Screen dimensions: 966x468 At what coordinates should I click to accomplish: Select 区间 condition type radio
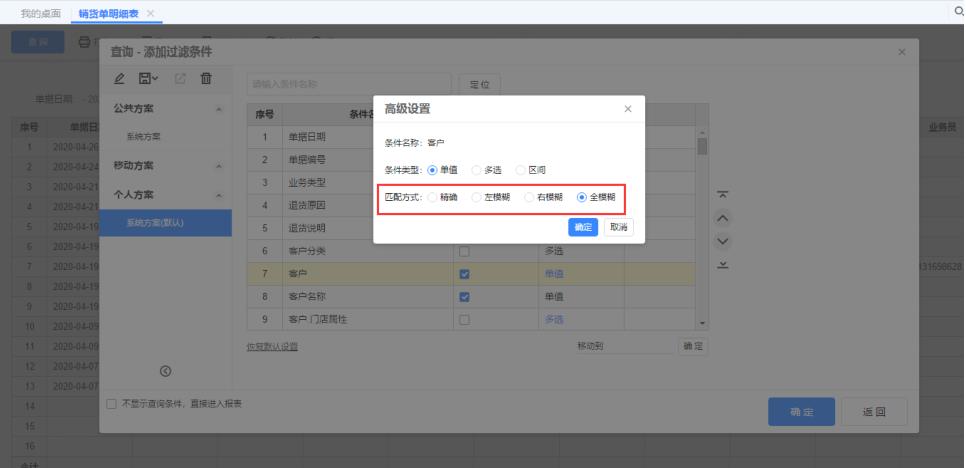pos(521,170)
